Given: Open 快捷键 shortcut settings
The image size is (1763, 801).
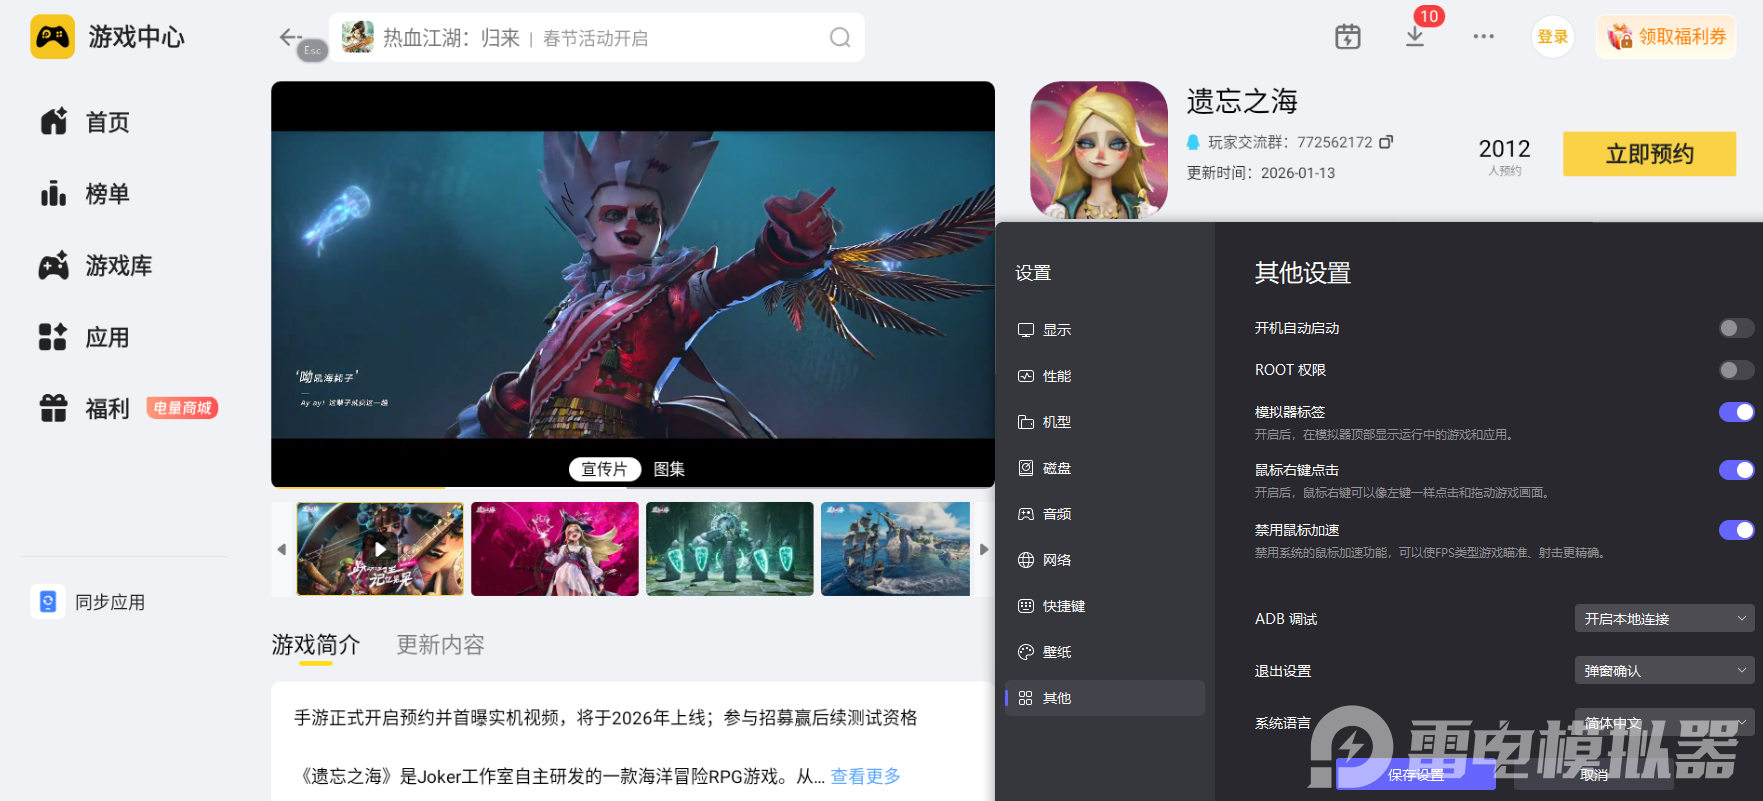Looking at the screenshot, I should coord(1105,606).
